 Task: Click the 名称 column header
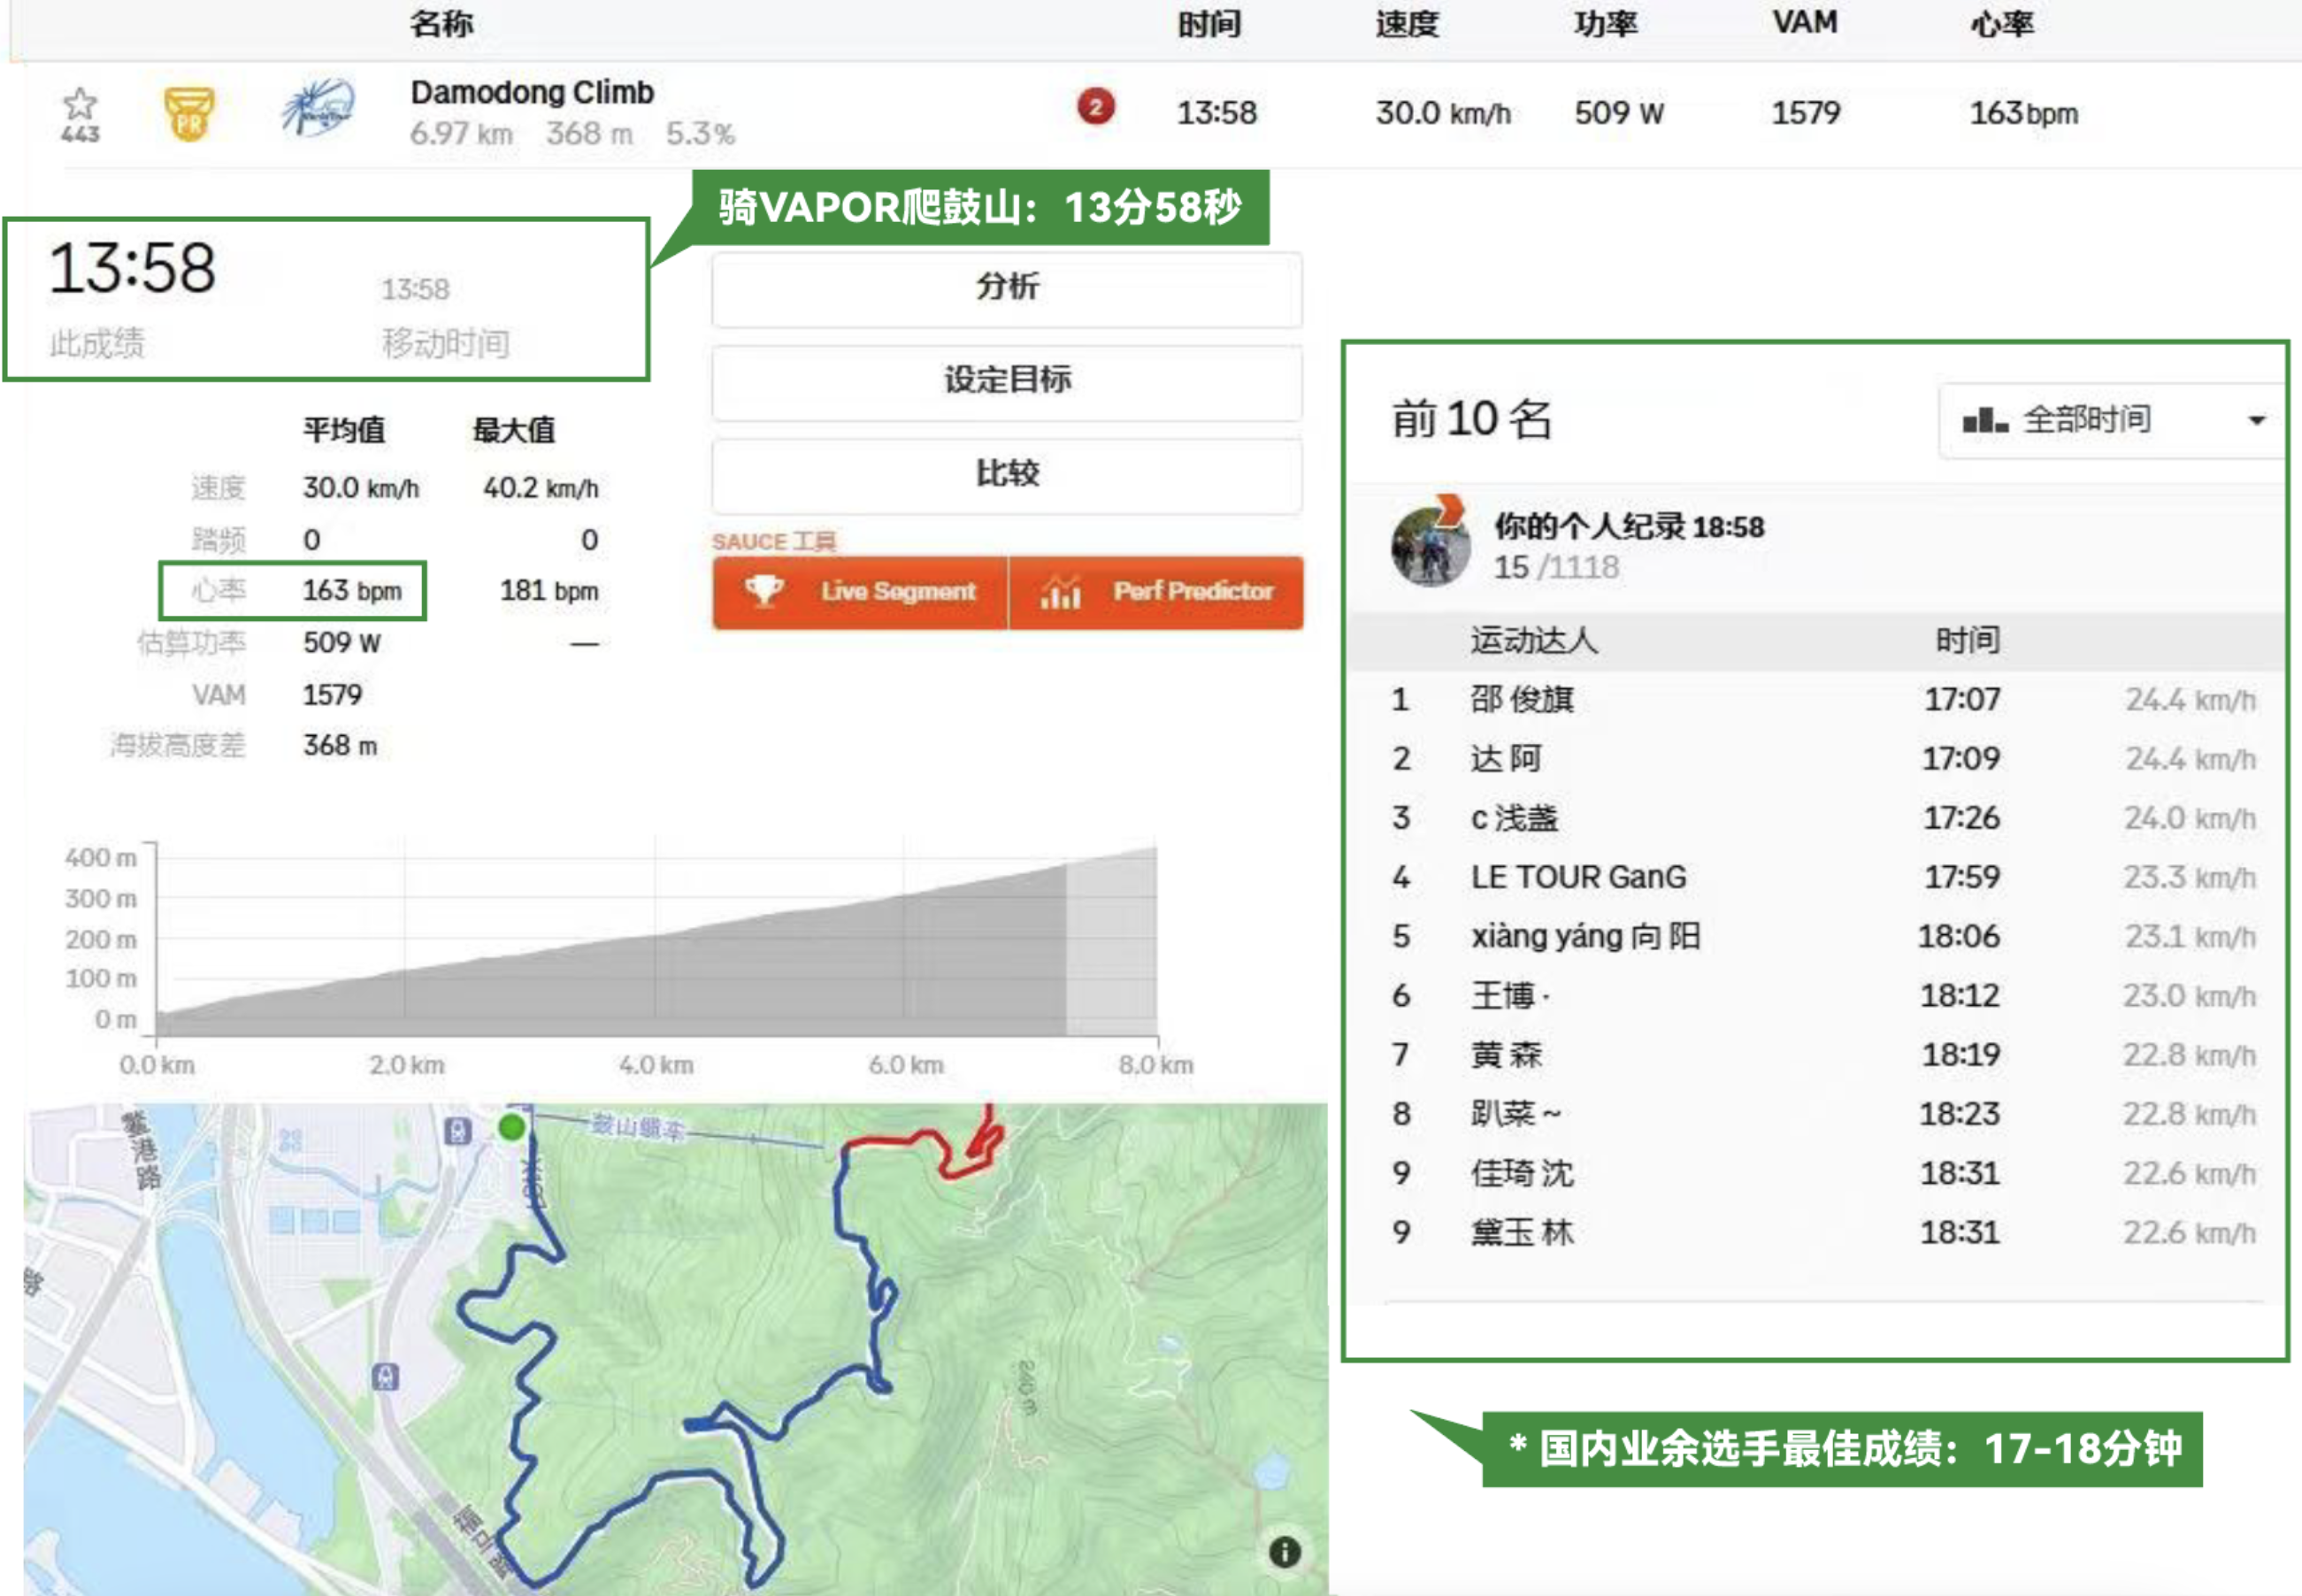(441, 23)
